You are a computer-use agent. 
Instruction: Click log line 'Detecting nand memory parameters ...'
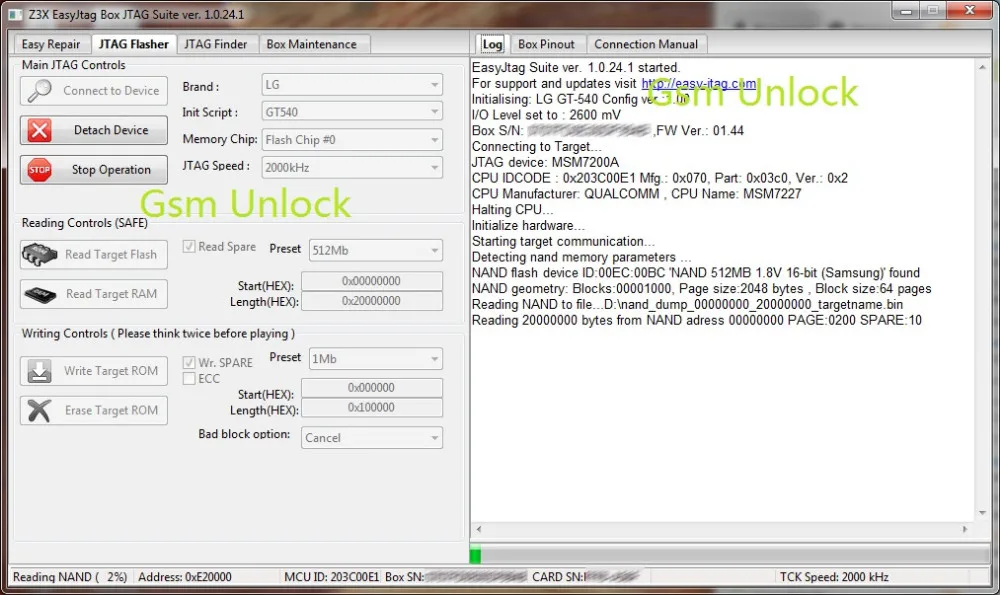pyautogui.click(x=582, y=258)
